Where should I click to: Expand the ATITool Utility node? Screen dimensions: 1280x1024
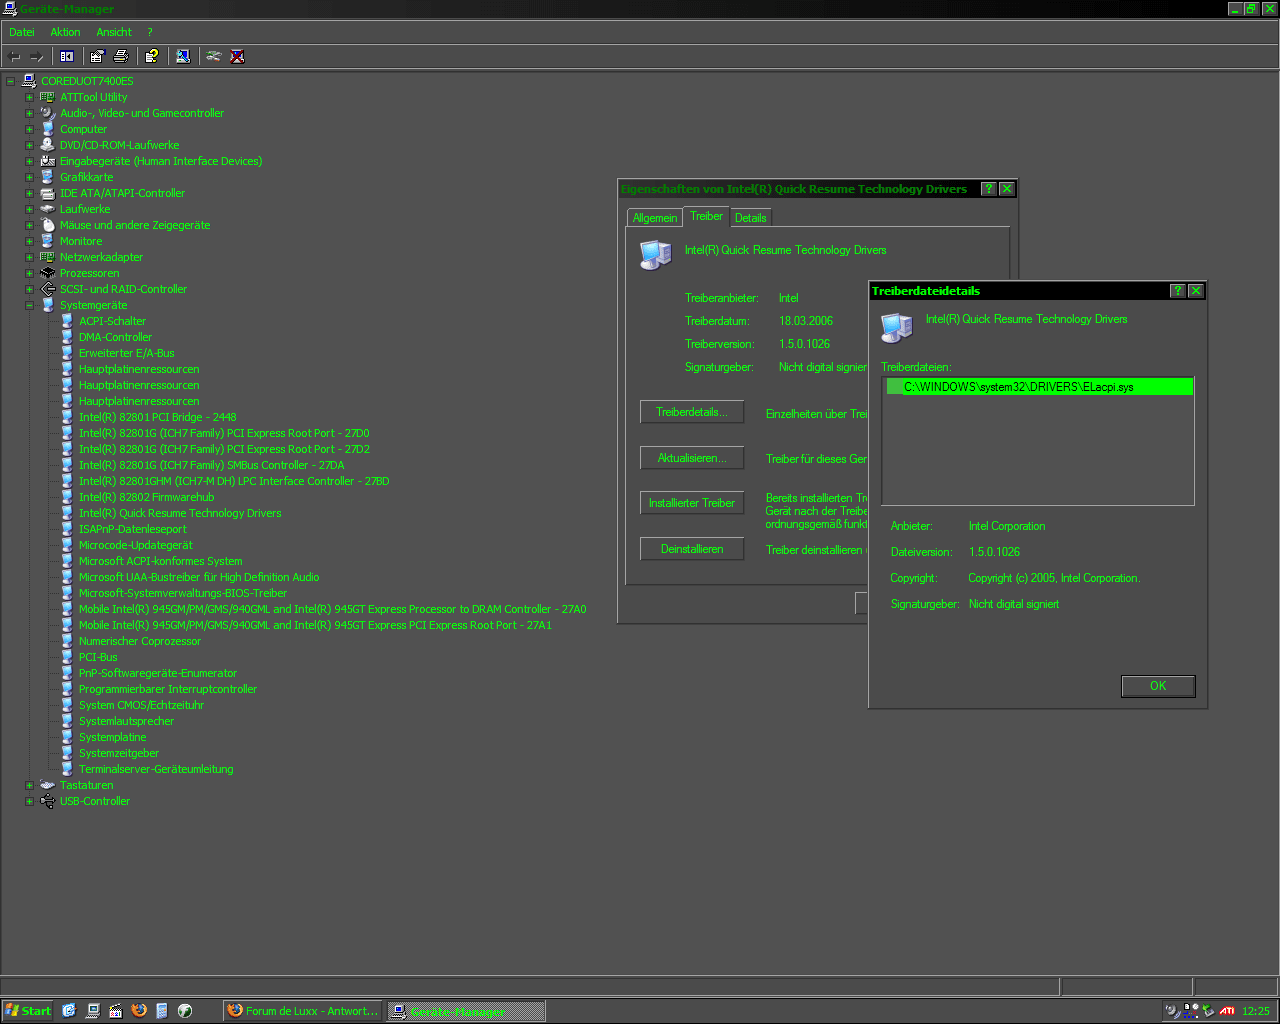tap(29, 97)
